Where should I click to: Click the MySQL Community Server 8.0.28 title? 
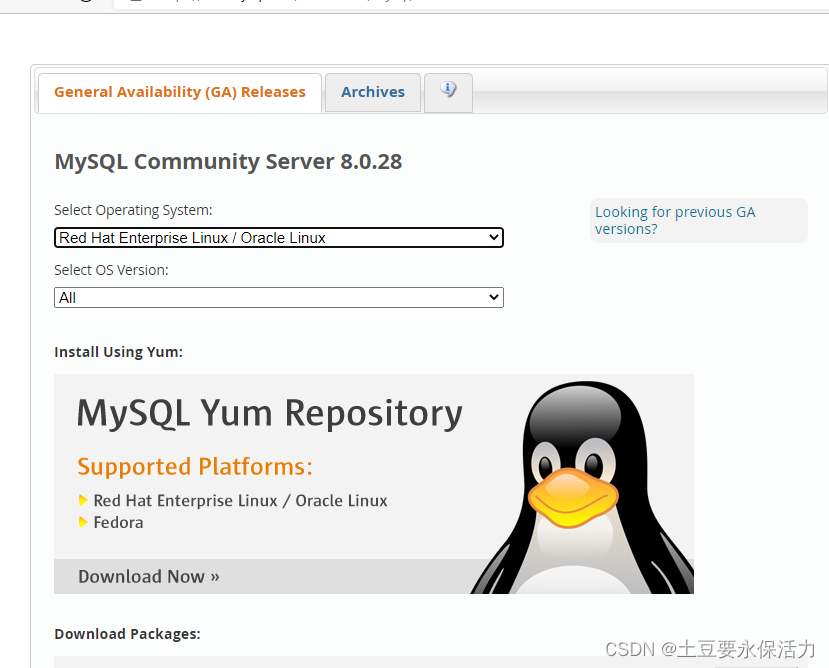[x=228, y=161]
